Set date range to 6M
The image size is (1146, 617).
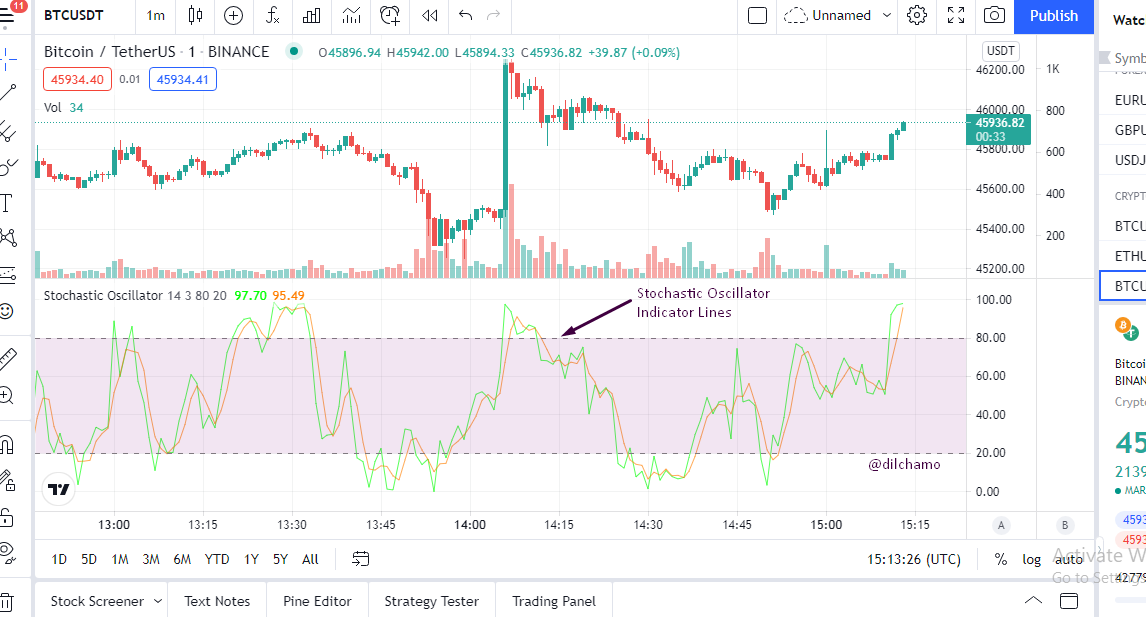pyautogui.click(x=182, y=559)
